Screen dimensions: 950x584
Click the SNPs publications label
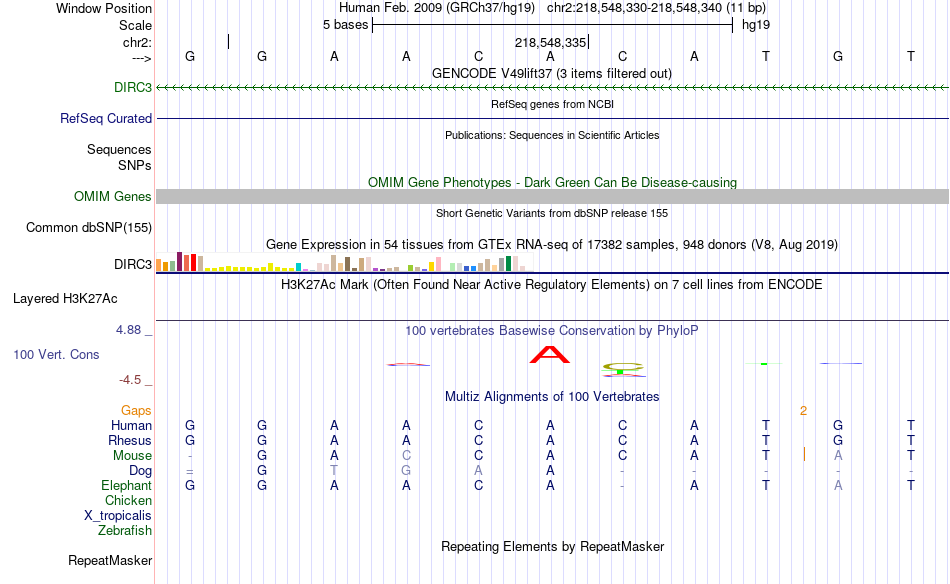pos(135,165)
